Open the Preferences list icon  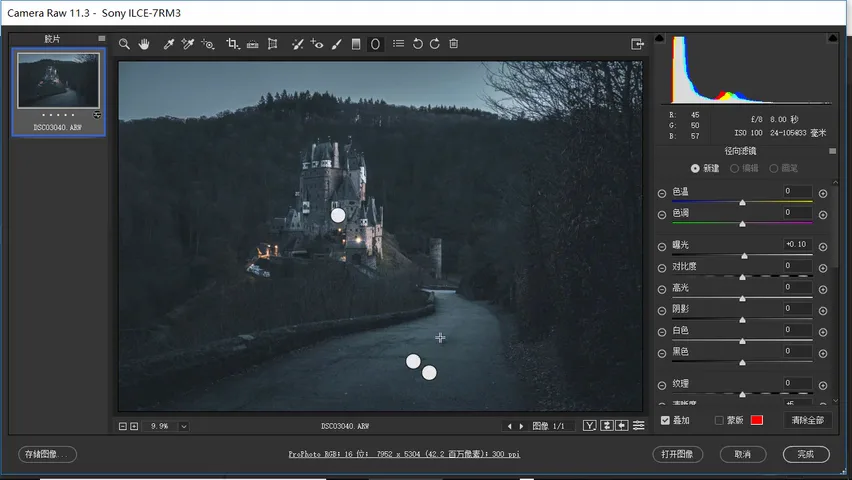[399, 43]
